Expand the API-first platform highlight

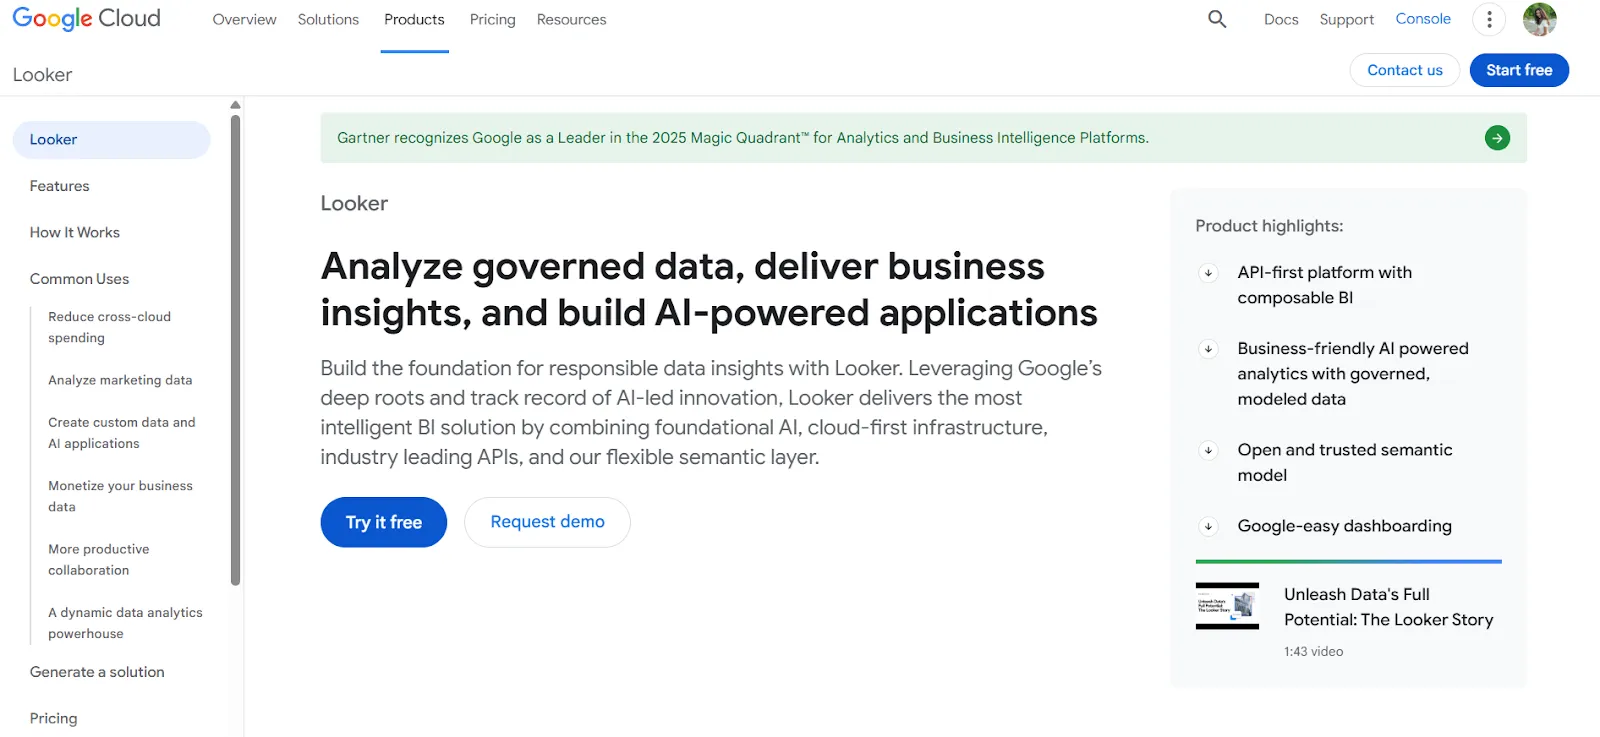[x=1208, y=273]
